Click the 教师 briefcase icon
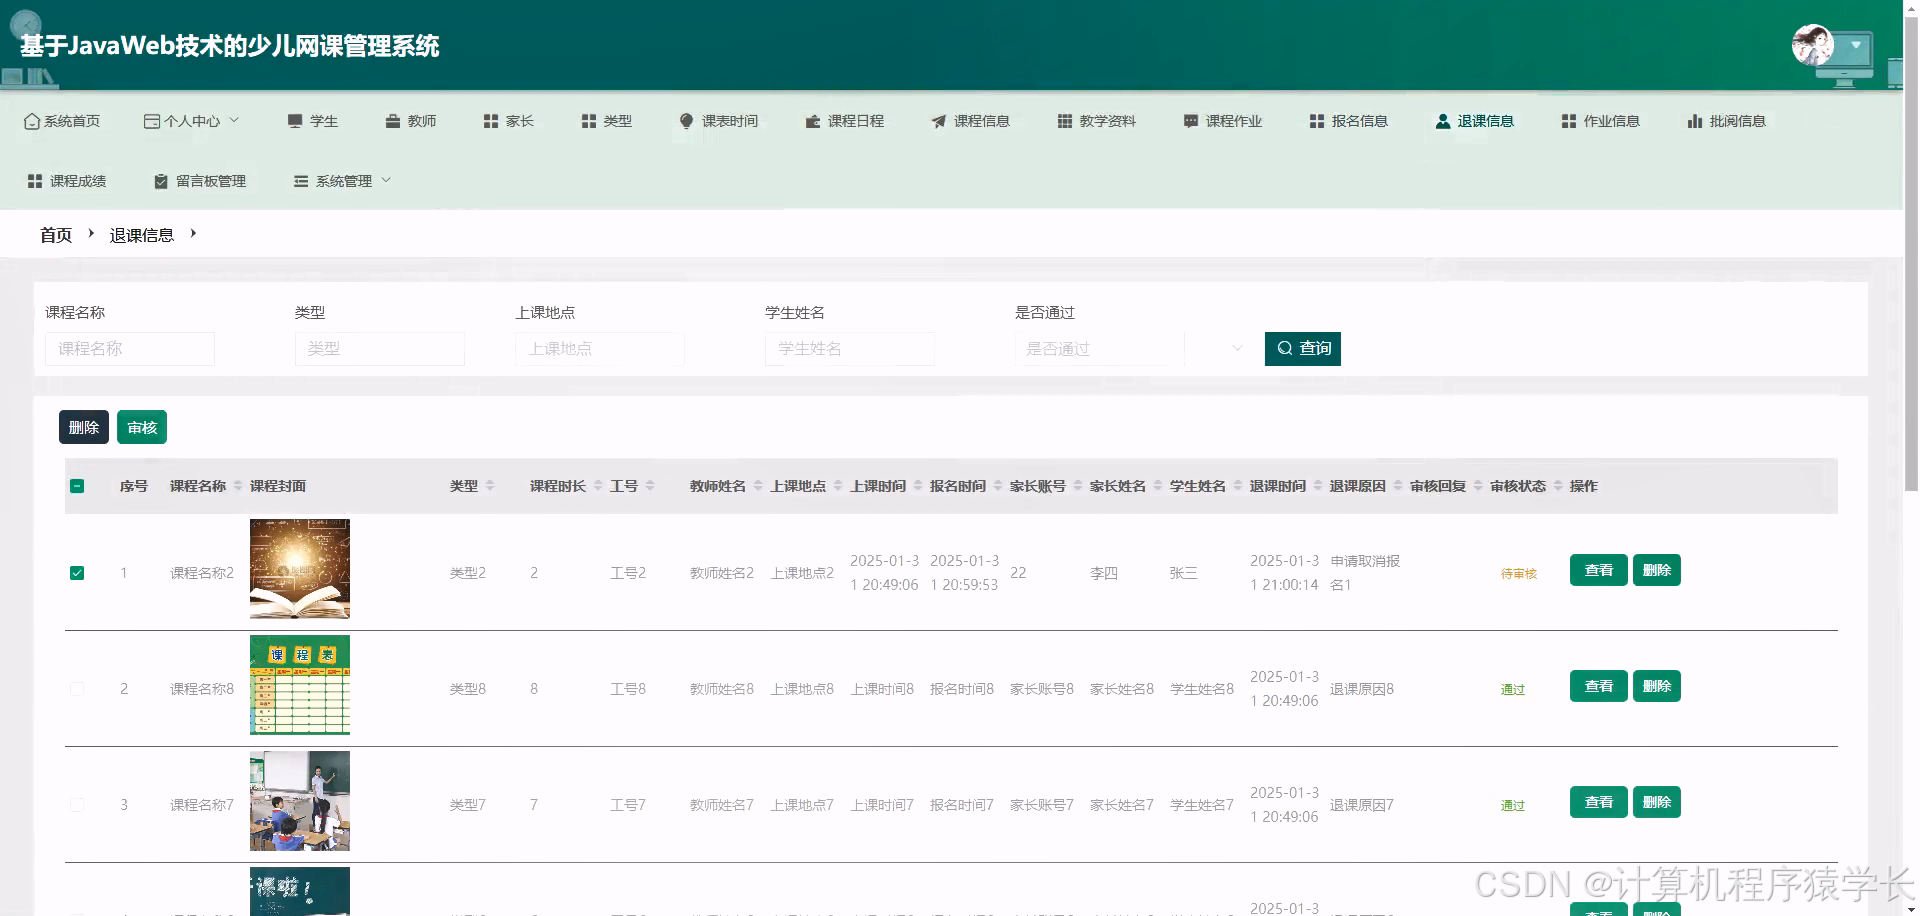 coord(393,121)
